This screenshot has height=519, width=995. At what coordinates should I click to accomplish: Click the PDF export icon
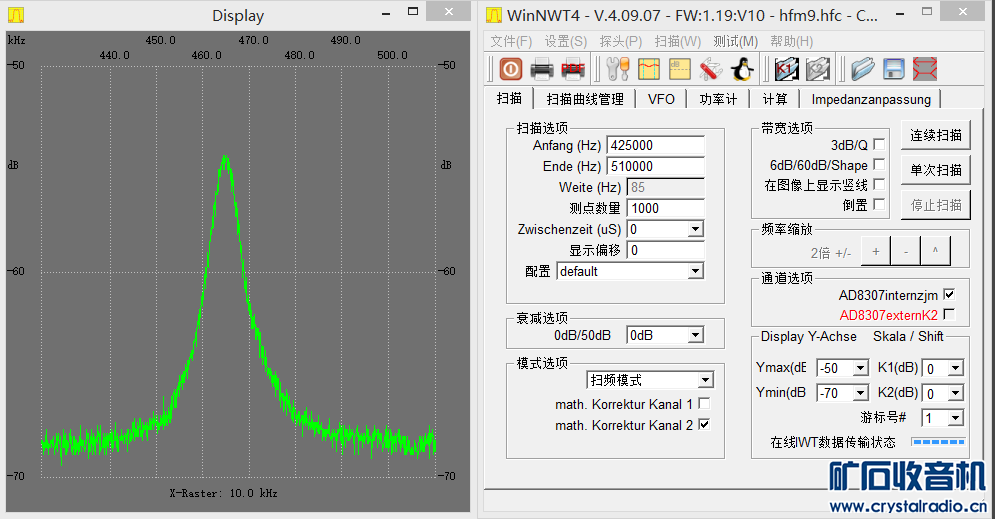(572, 69)
